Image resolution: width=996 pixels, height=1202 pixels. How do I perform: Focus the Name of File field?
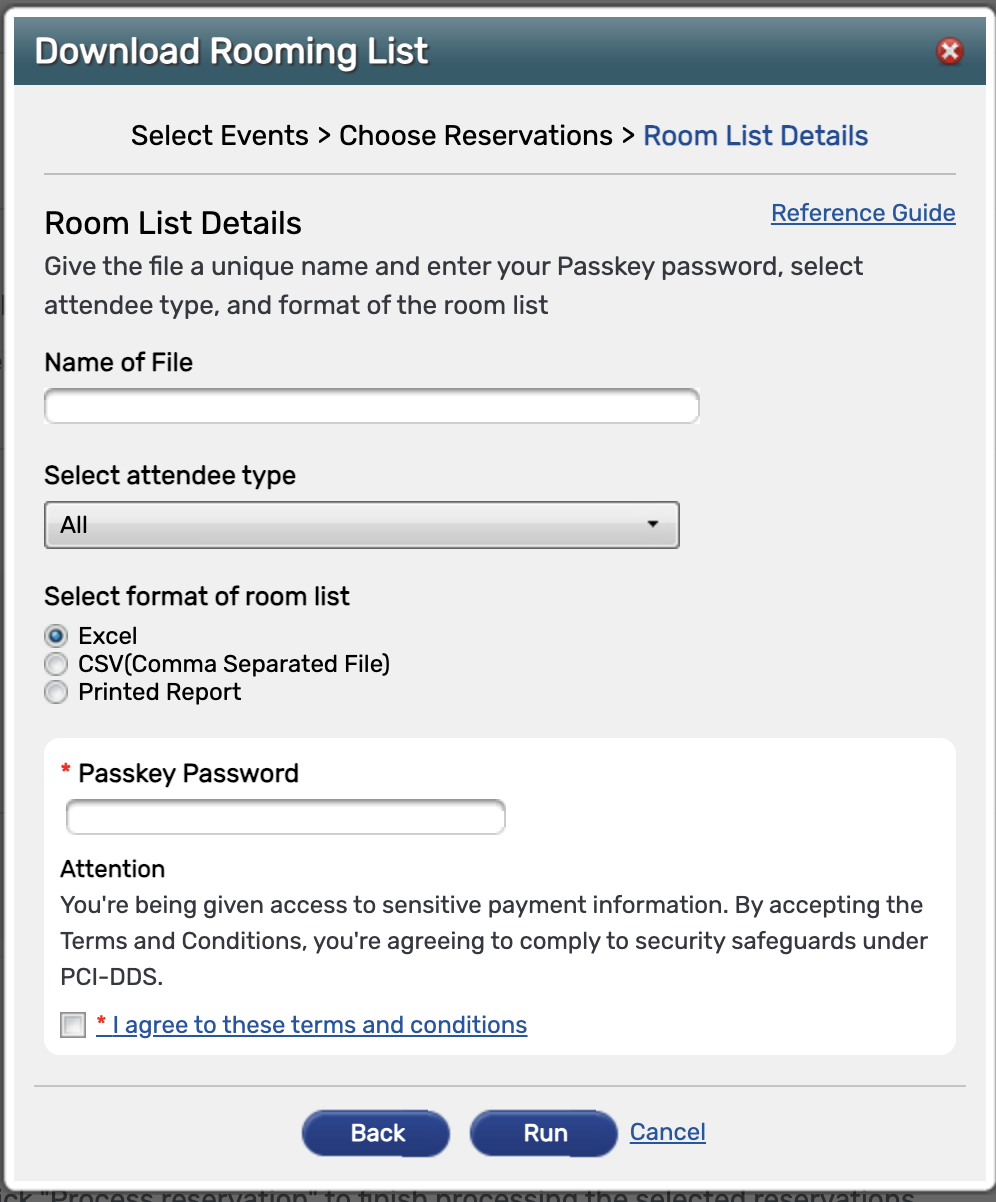[372, 406]
